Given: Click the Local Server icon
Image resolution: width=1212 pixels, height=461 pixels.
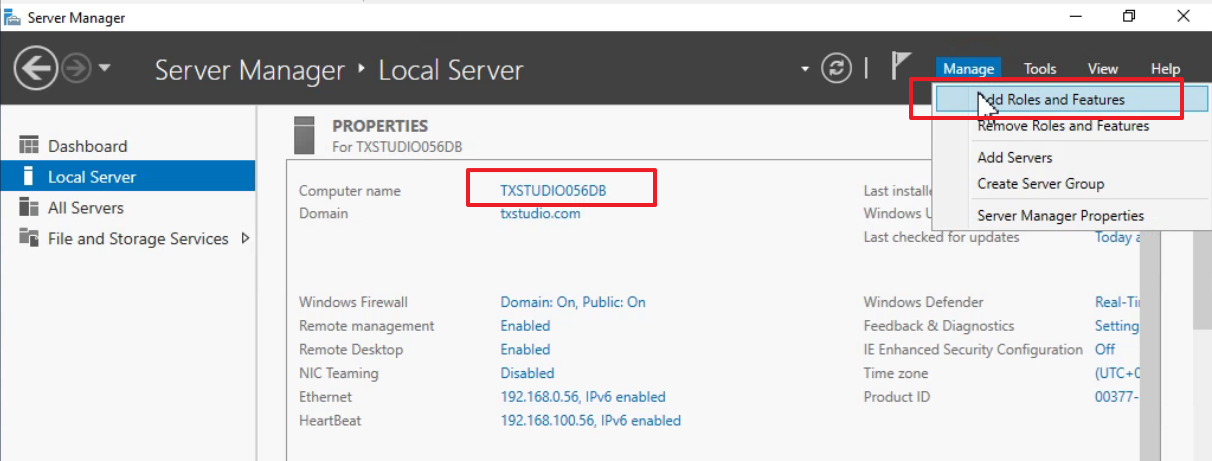Looking at the screenshot, I should pyautogui.click(x=29, y=177).
